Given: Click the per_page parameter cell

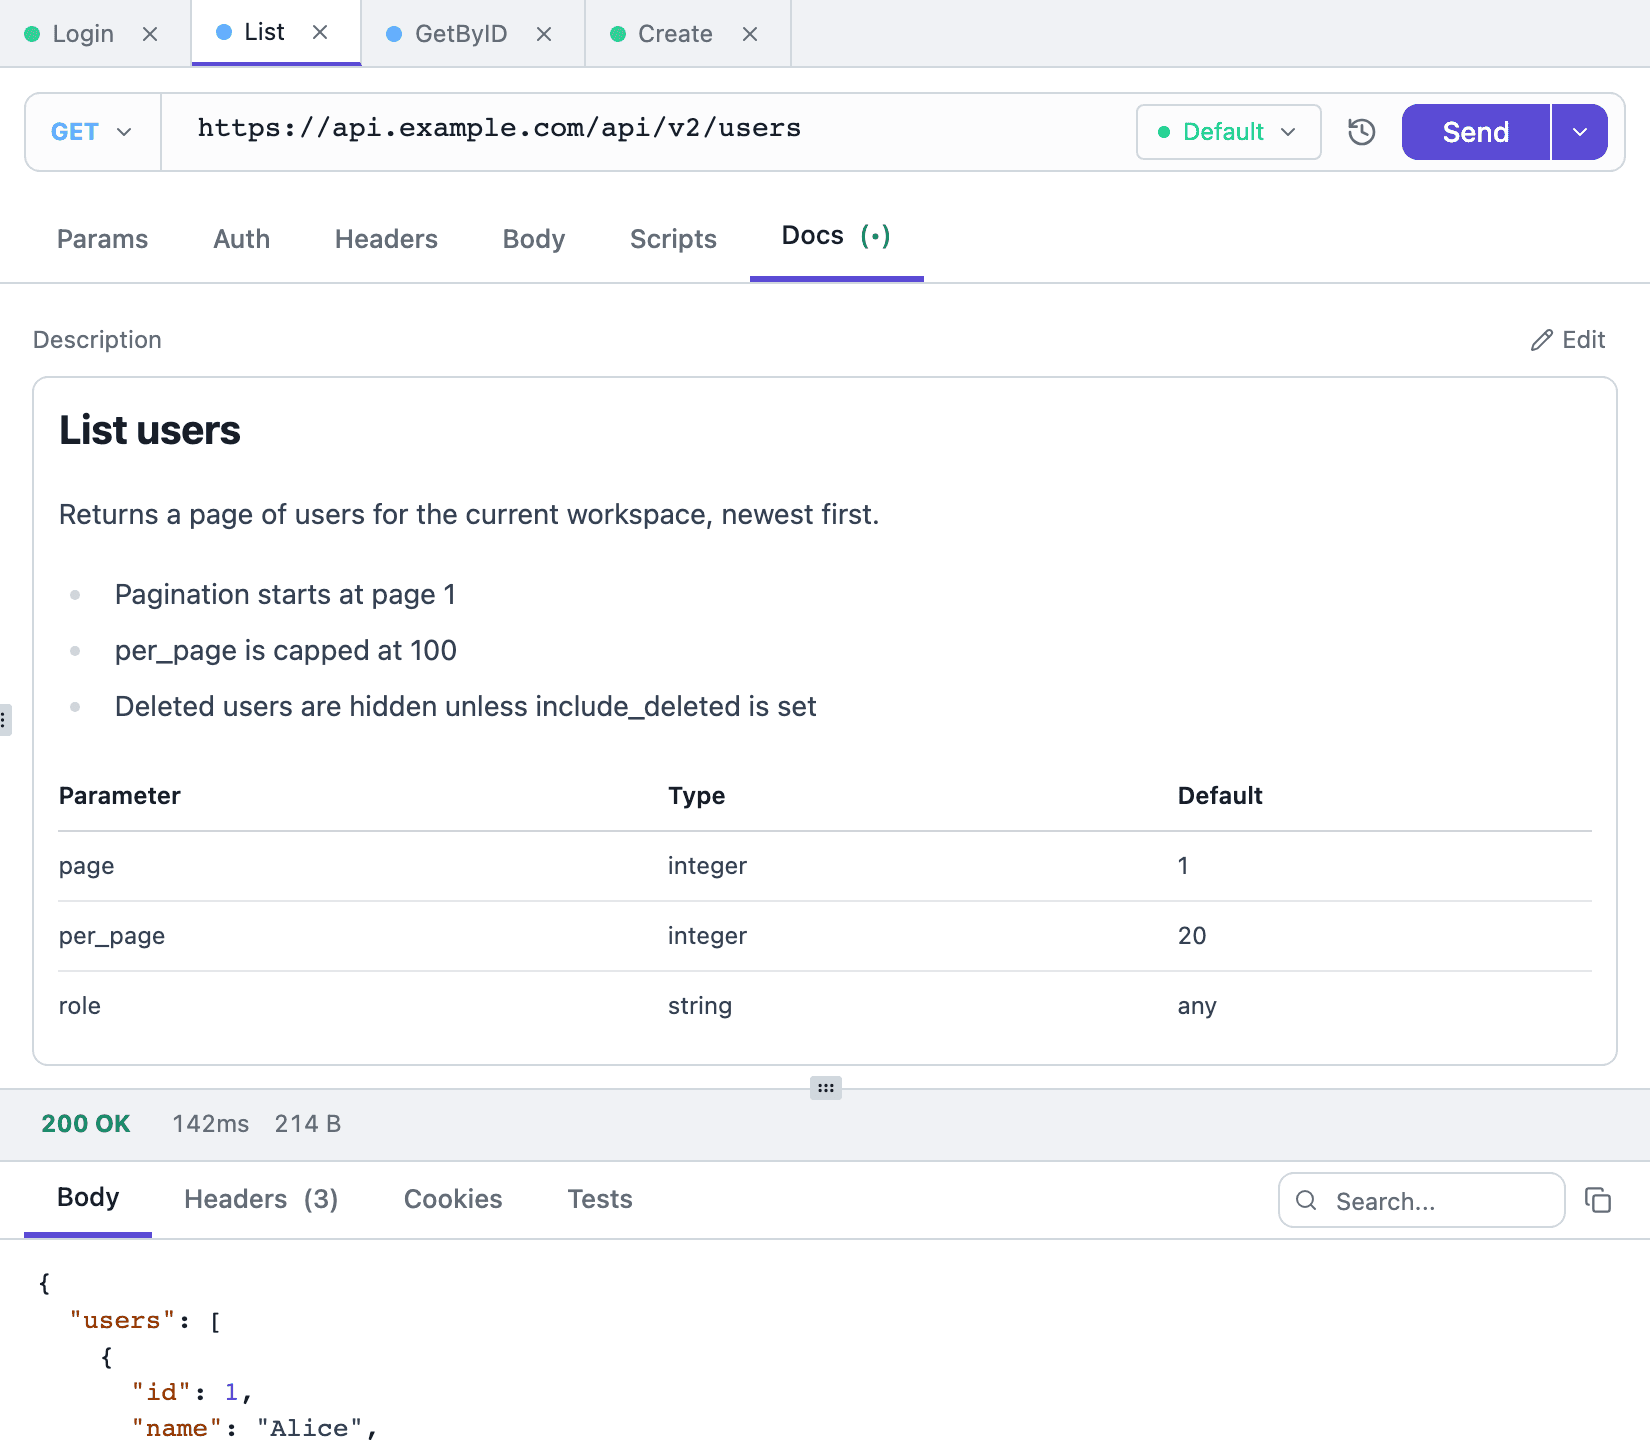Looking at the screenshot, I should point(112,936).
